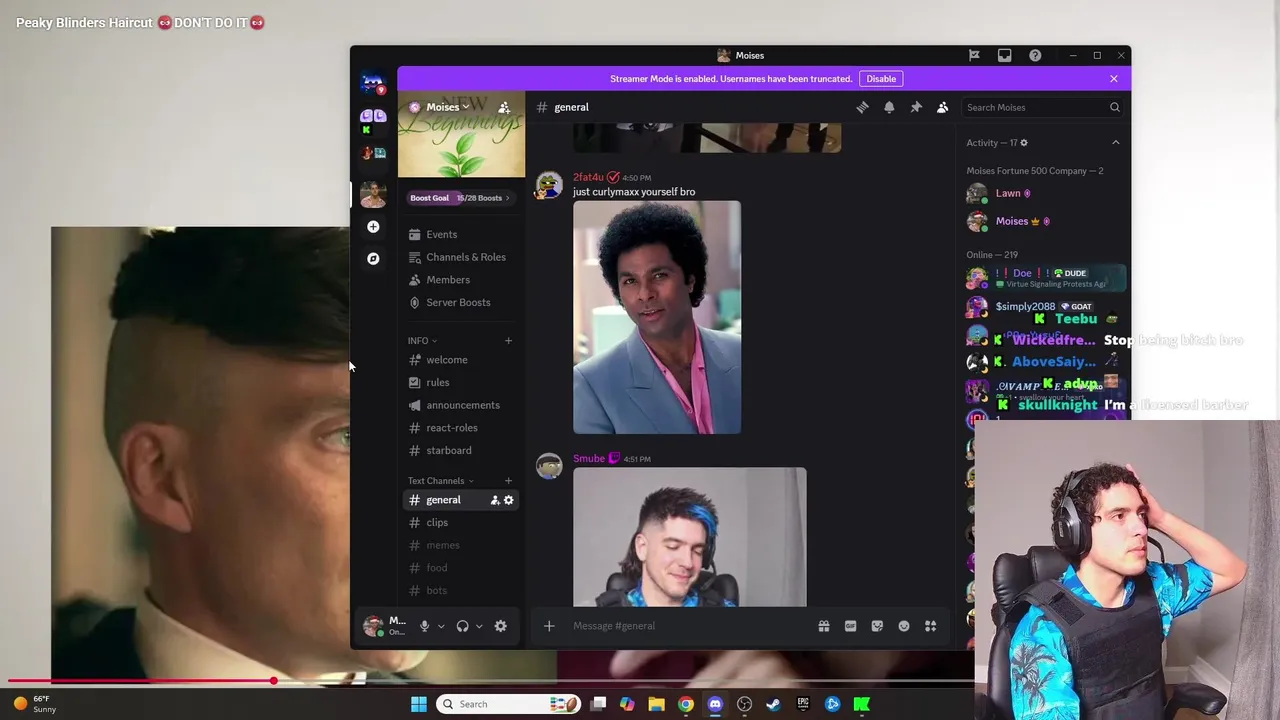Open the server folder with purple icons

click(x=373, y=122)
